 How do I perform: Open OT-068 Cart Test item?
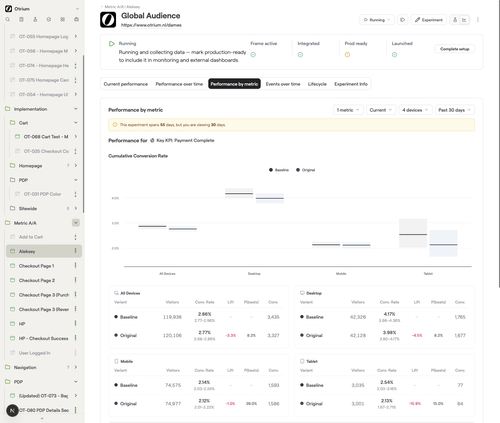(x=46, y=137)
